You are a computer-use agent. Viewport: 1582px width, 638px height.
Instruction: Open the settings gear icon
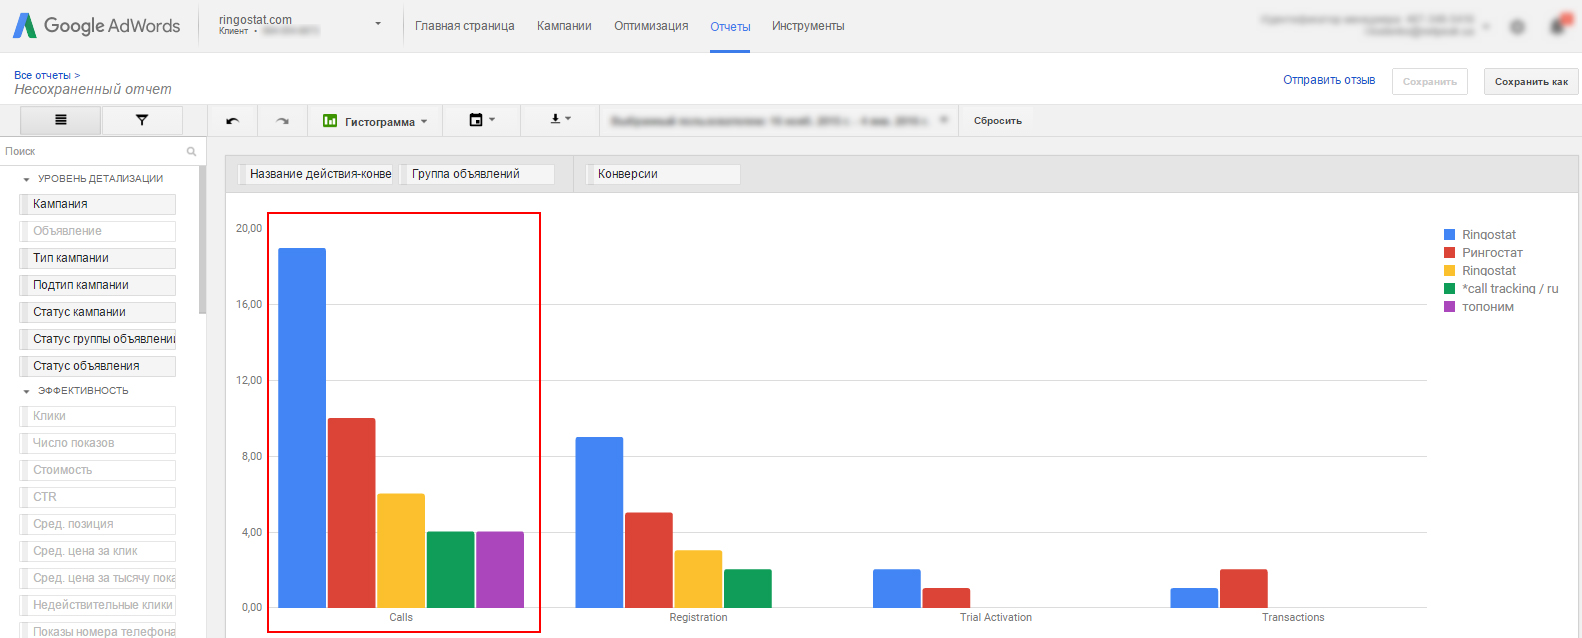point(1517,27)
